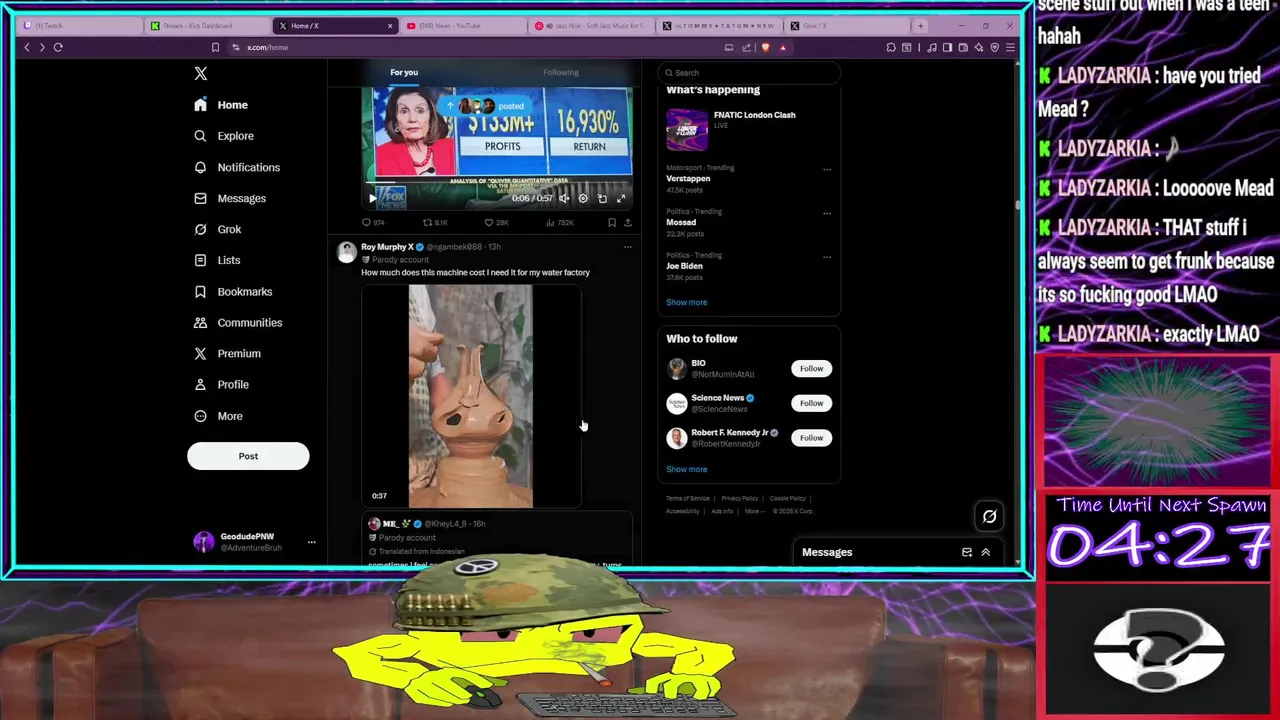The image size is (1280, 720).
Task: Open Notifications bell icon
Action: point(200,167)
